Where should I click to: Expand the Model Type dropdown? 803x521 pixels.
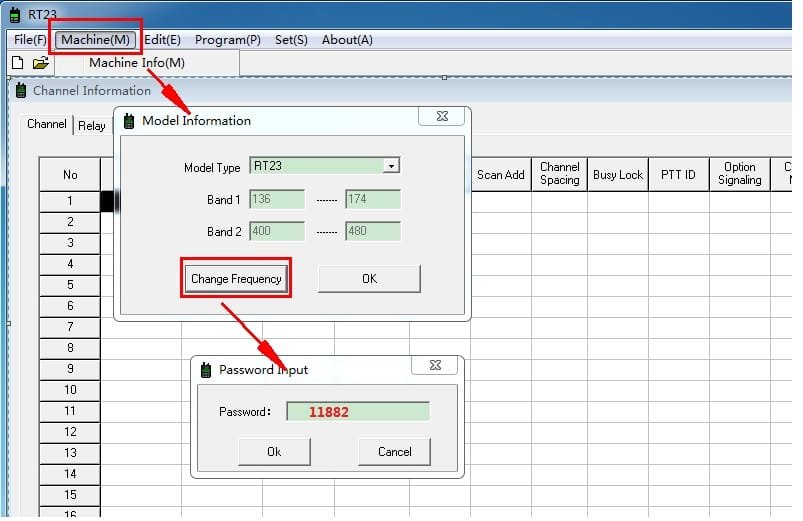(391, 166)
